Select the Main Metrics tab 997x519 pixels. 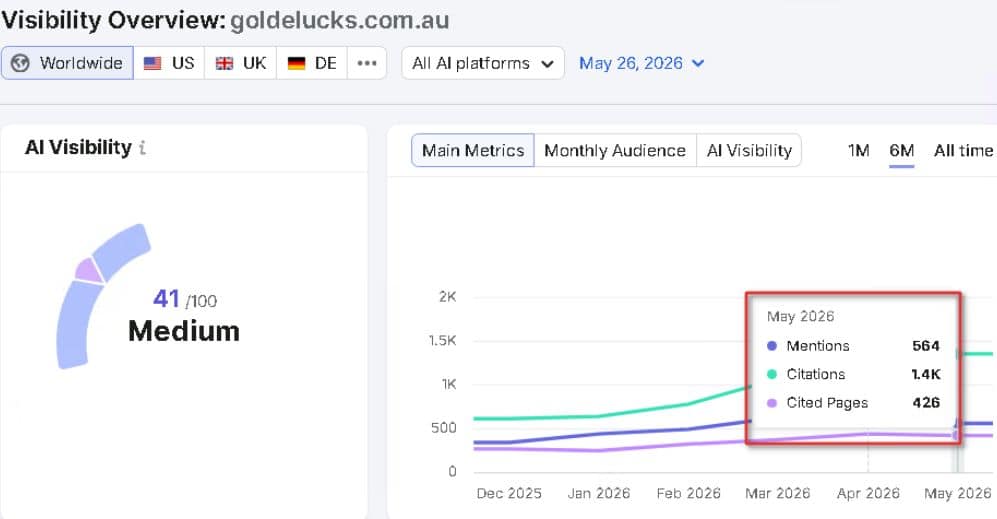[473, 150]
